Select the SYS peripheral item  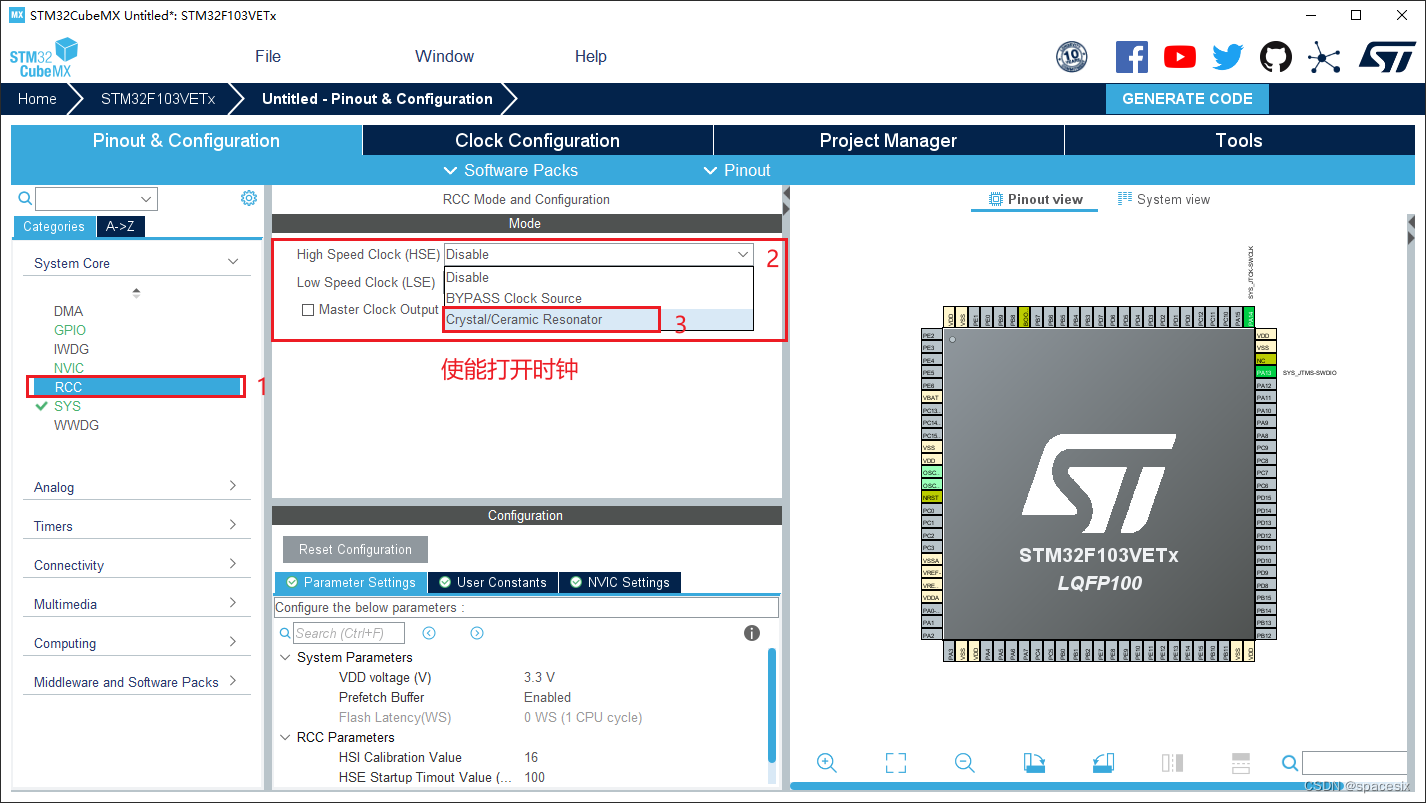[67, 406]
